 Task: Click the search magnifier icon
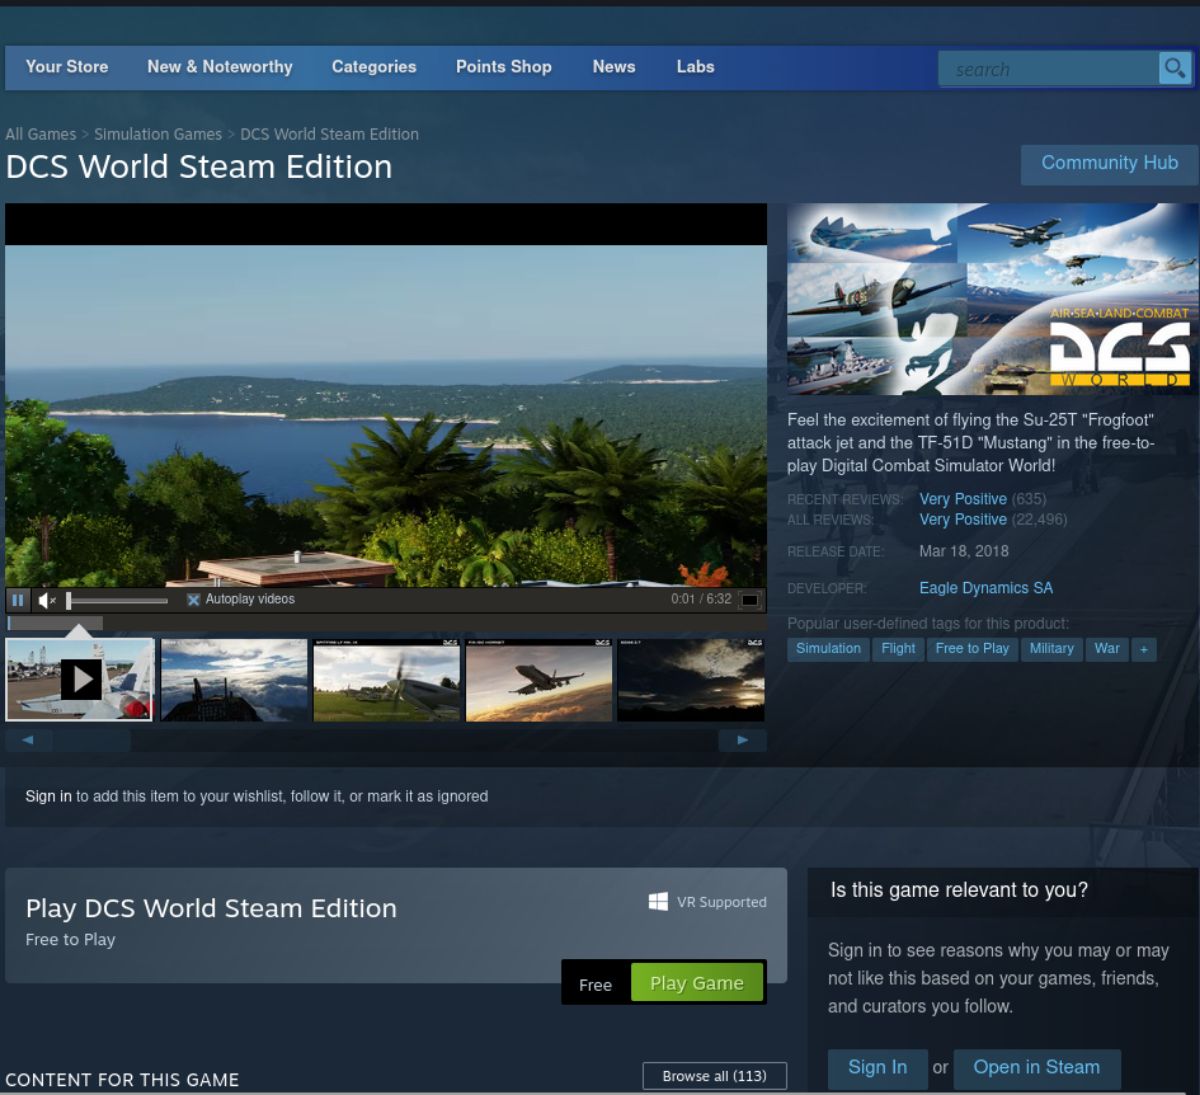coord(1174,68)
